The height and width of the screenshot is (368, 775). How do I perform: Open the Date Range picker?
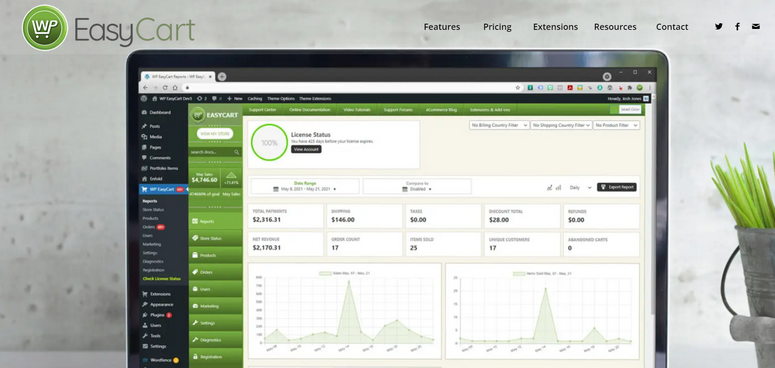coord(305,186)
